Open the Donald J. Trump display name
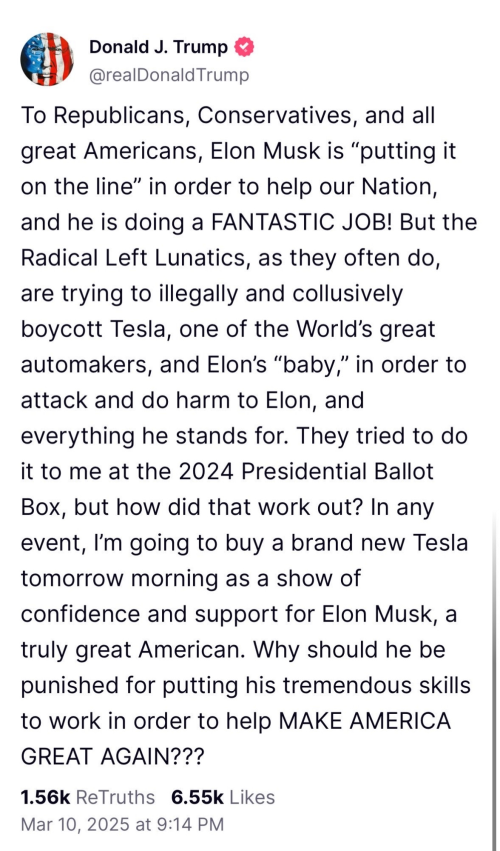 coord(158,48)
